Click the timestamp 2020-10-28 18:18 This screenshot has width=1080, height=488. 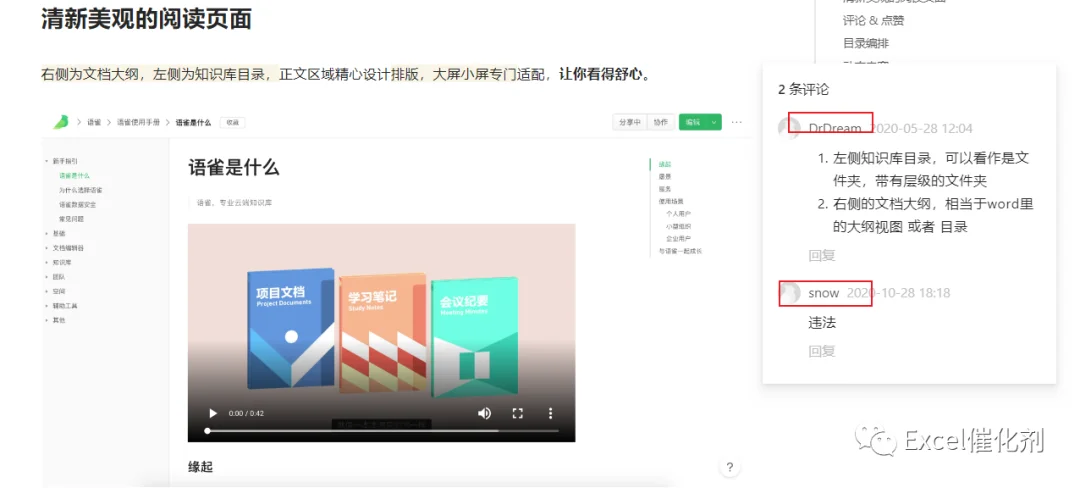pyautogui.click(x=898, y=293)
